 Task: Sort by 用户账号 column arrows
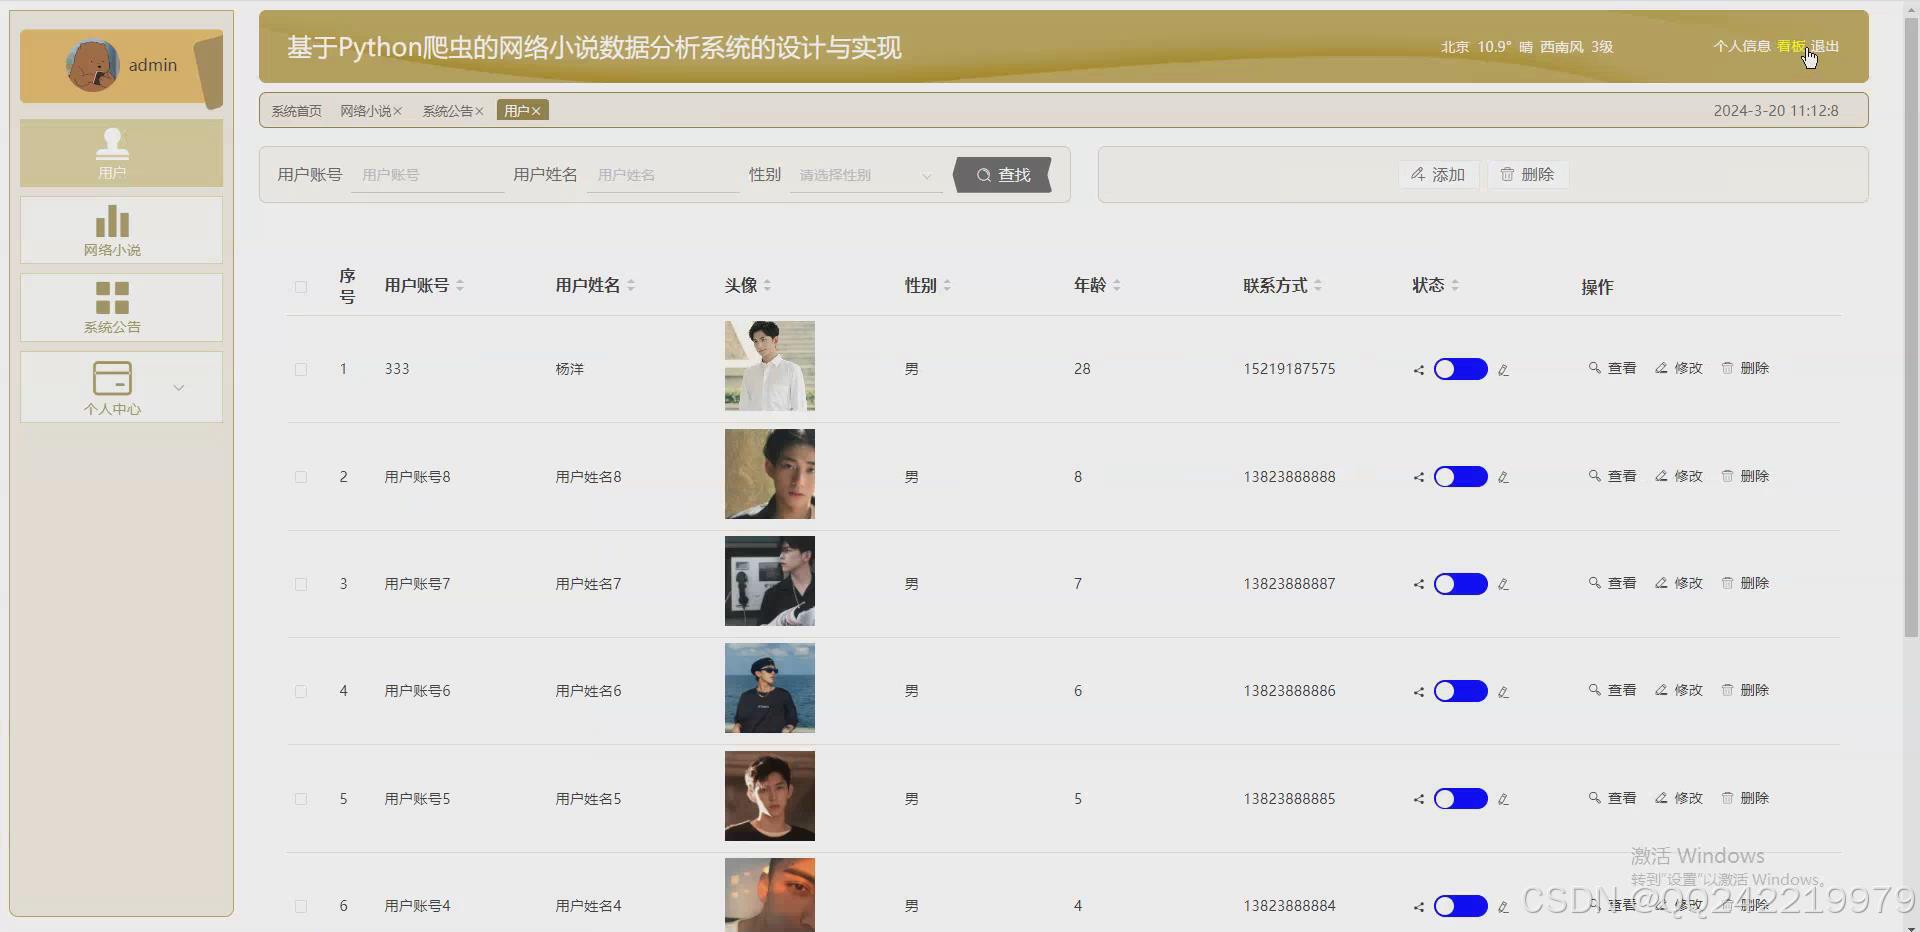click(x=460, y=286)
